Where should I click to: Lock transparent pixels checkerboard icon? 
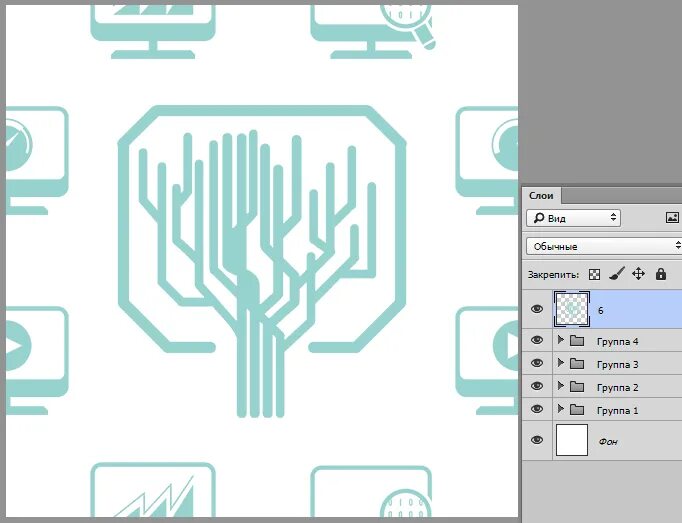594,274
